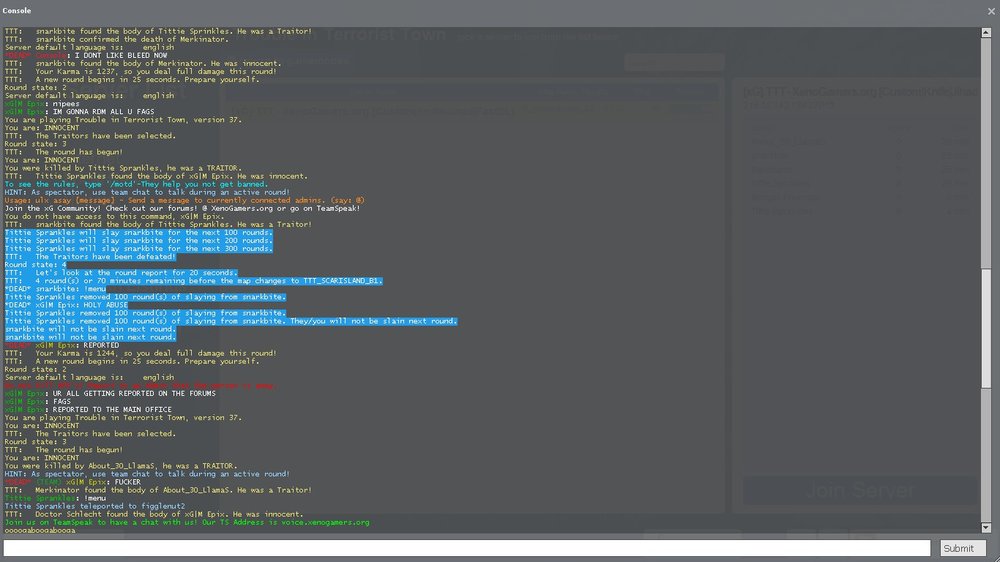Click line "To see the rules, type '/motd'"
The width and height of the screenshot is (1000, 562).
[x=136, y=184]
